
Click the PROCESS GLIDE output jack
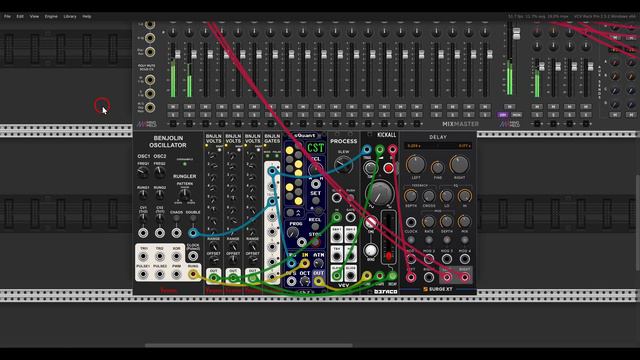350,276
